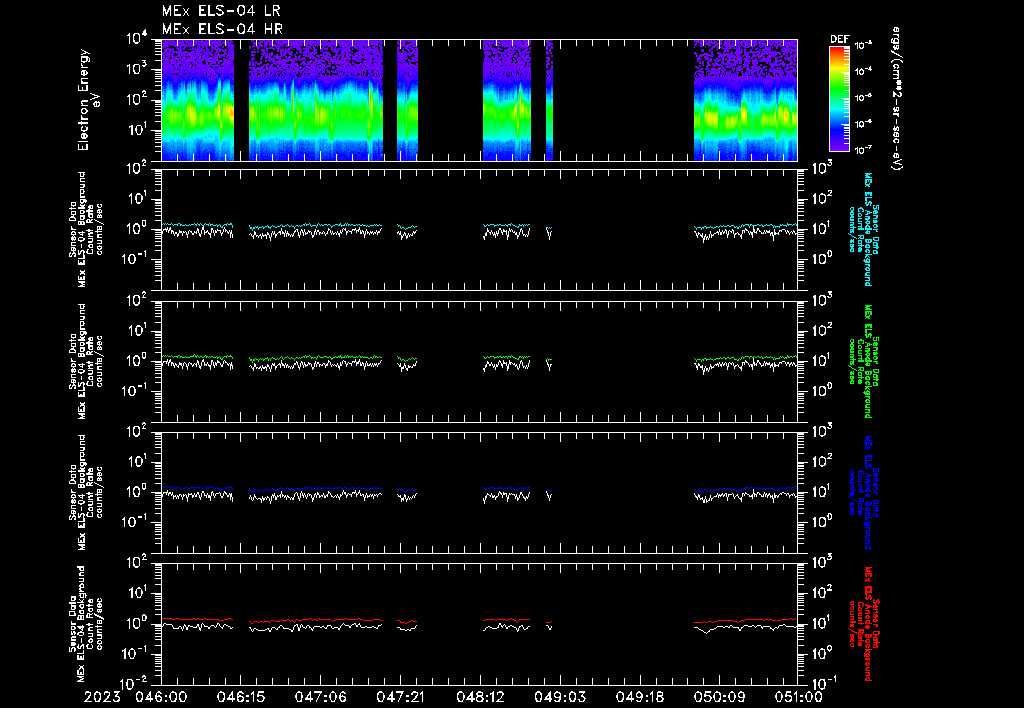The height and width of the screenshot is (708, 1024).
Task: Click the "051:00" time axis label
Action: coord(797,697)
